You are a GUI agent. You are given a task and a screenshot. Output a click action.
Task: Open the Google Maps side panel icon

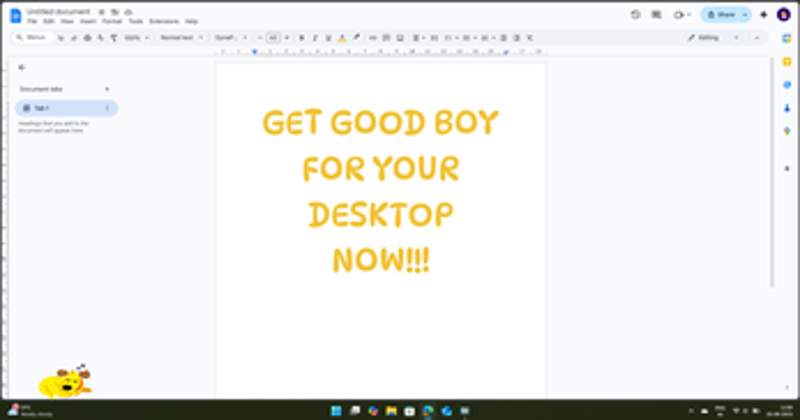pos(787,131)
